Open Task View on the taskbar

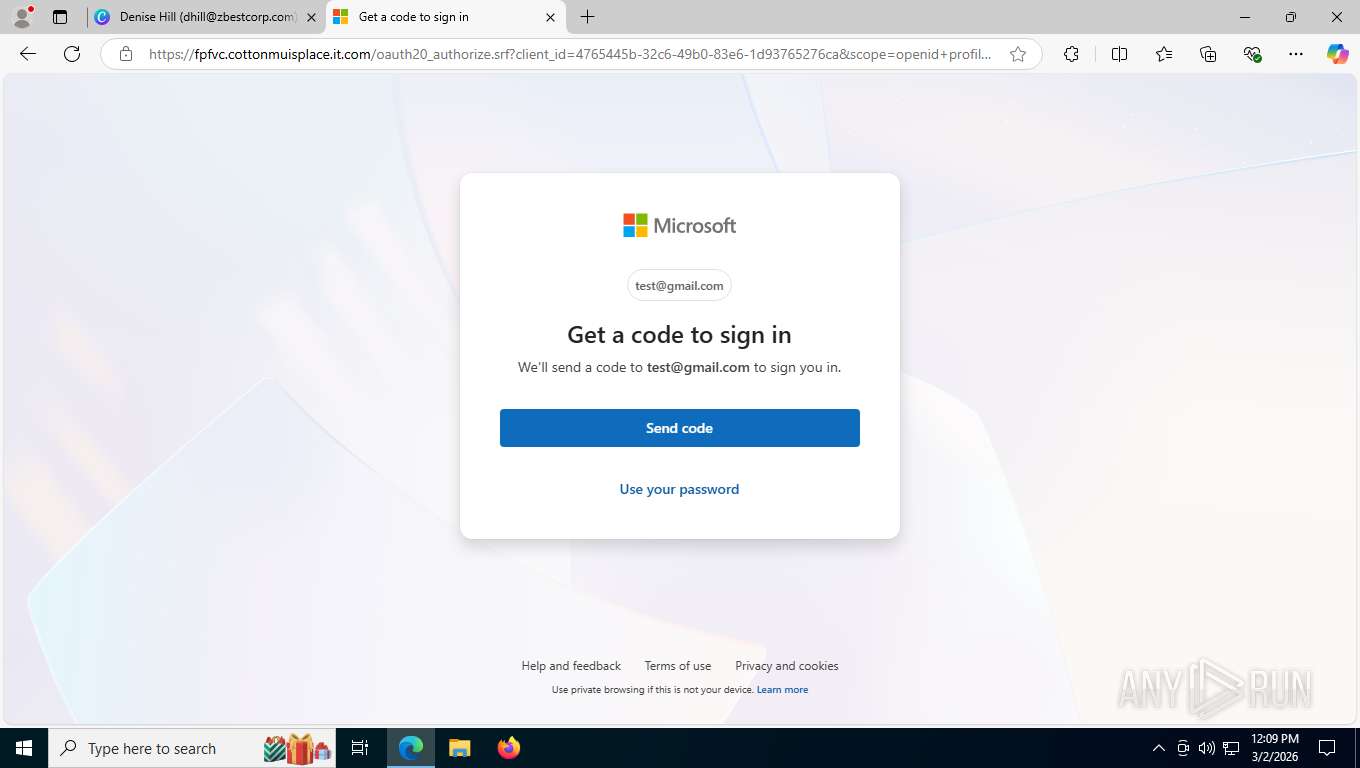click(360, 748)
